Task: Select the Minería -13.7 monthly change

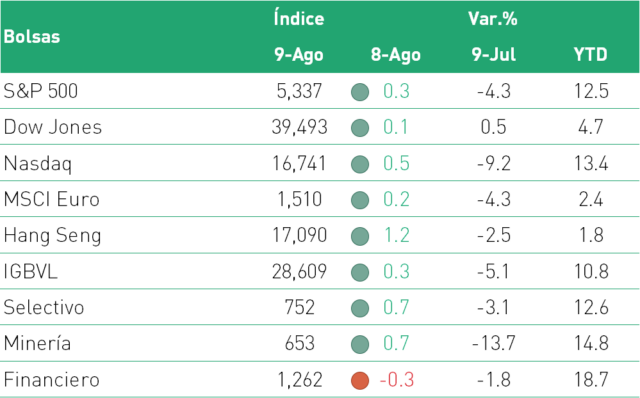Action: click(493, 343)
